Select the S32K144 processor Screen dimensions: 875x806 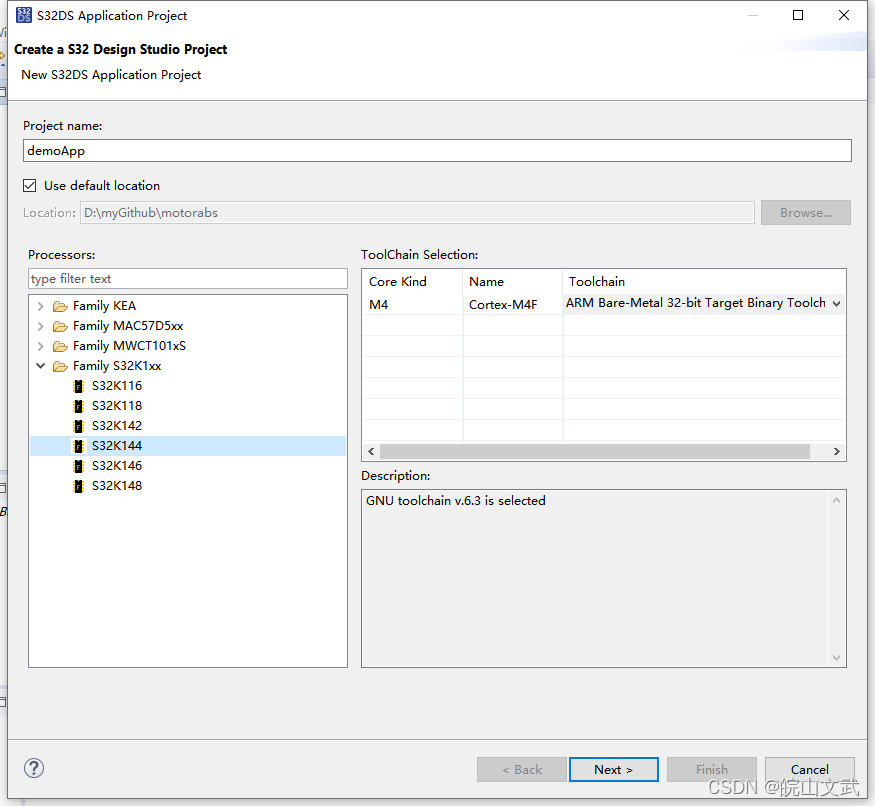pos(117,446)
